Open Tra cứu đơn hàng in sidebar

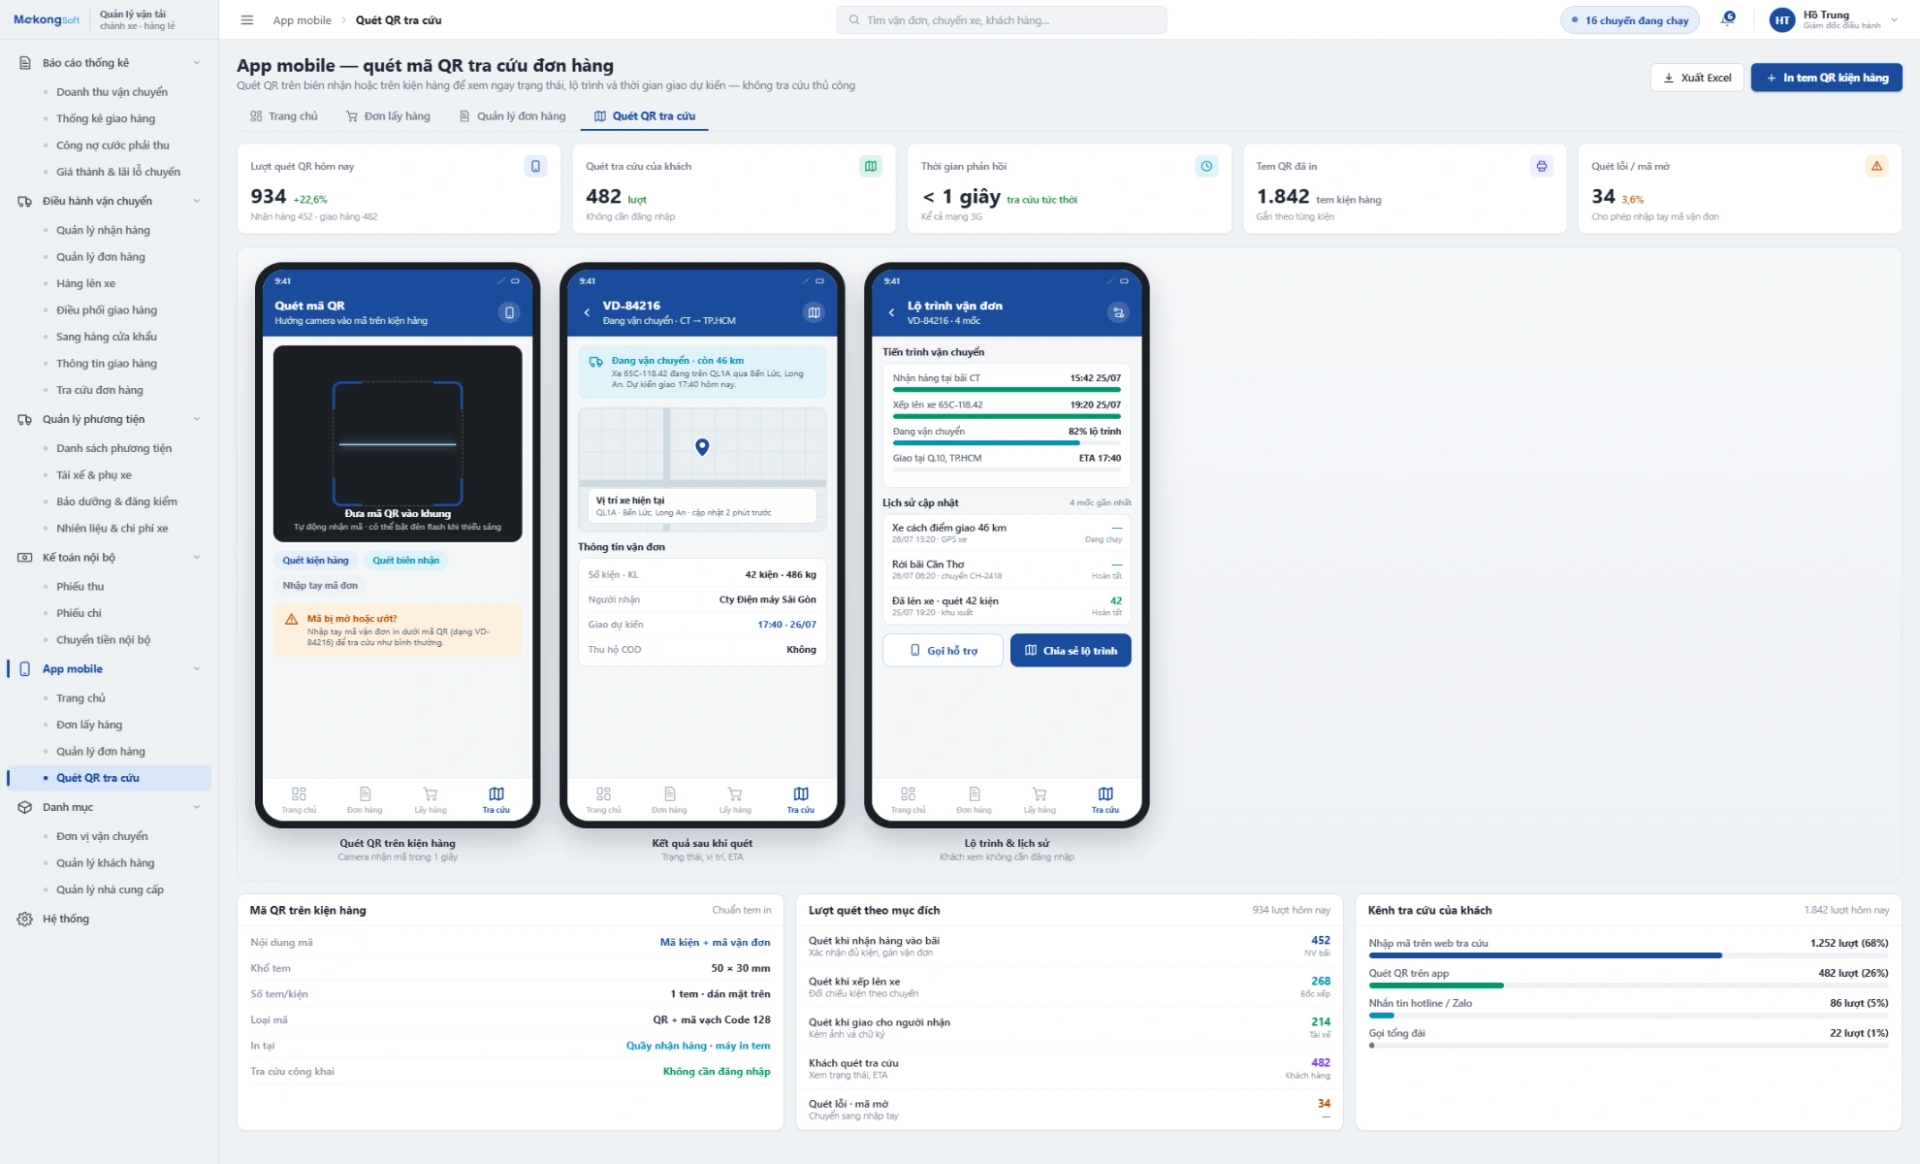100,390
